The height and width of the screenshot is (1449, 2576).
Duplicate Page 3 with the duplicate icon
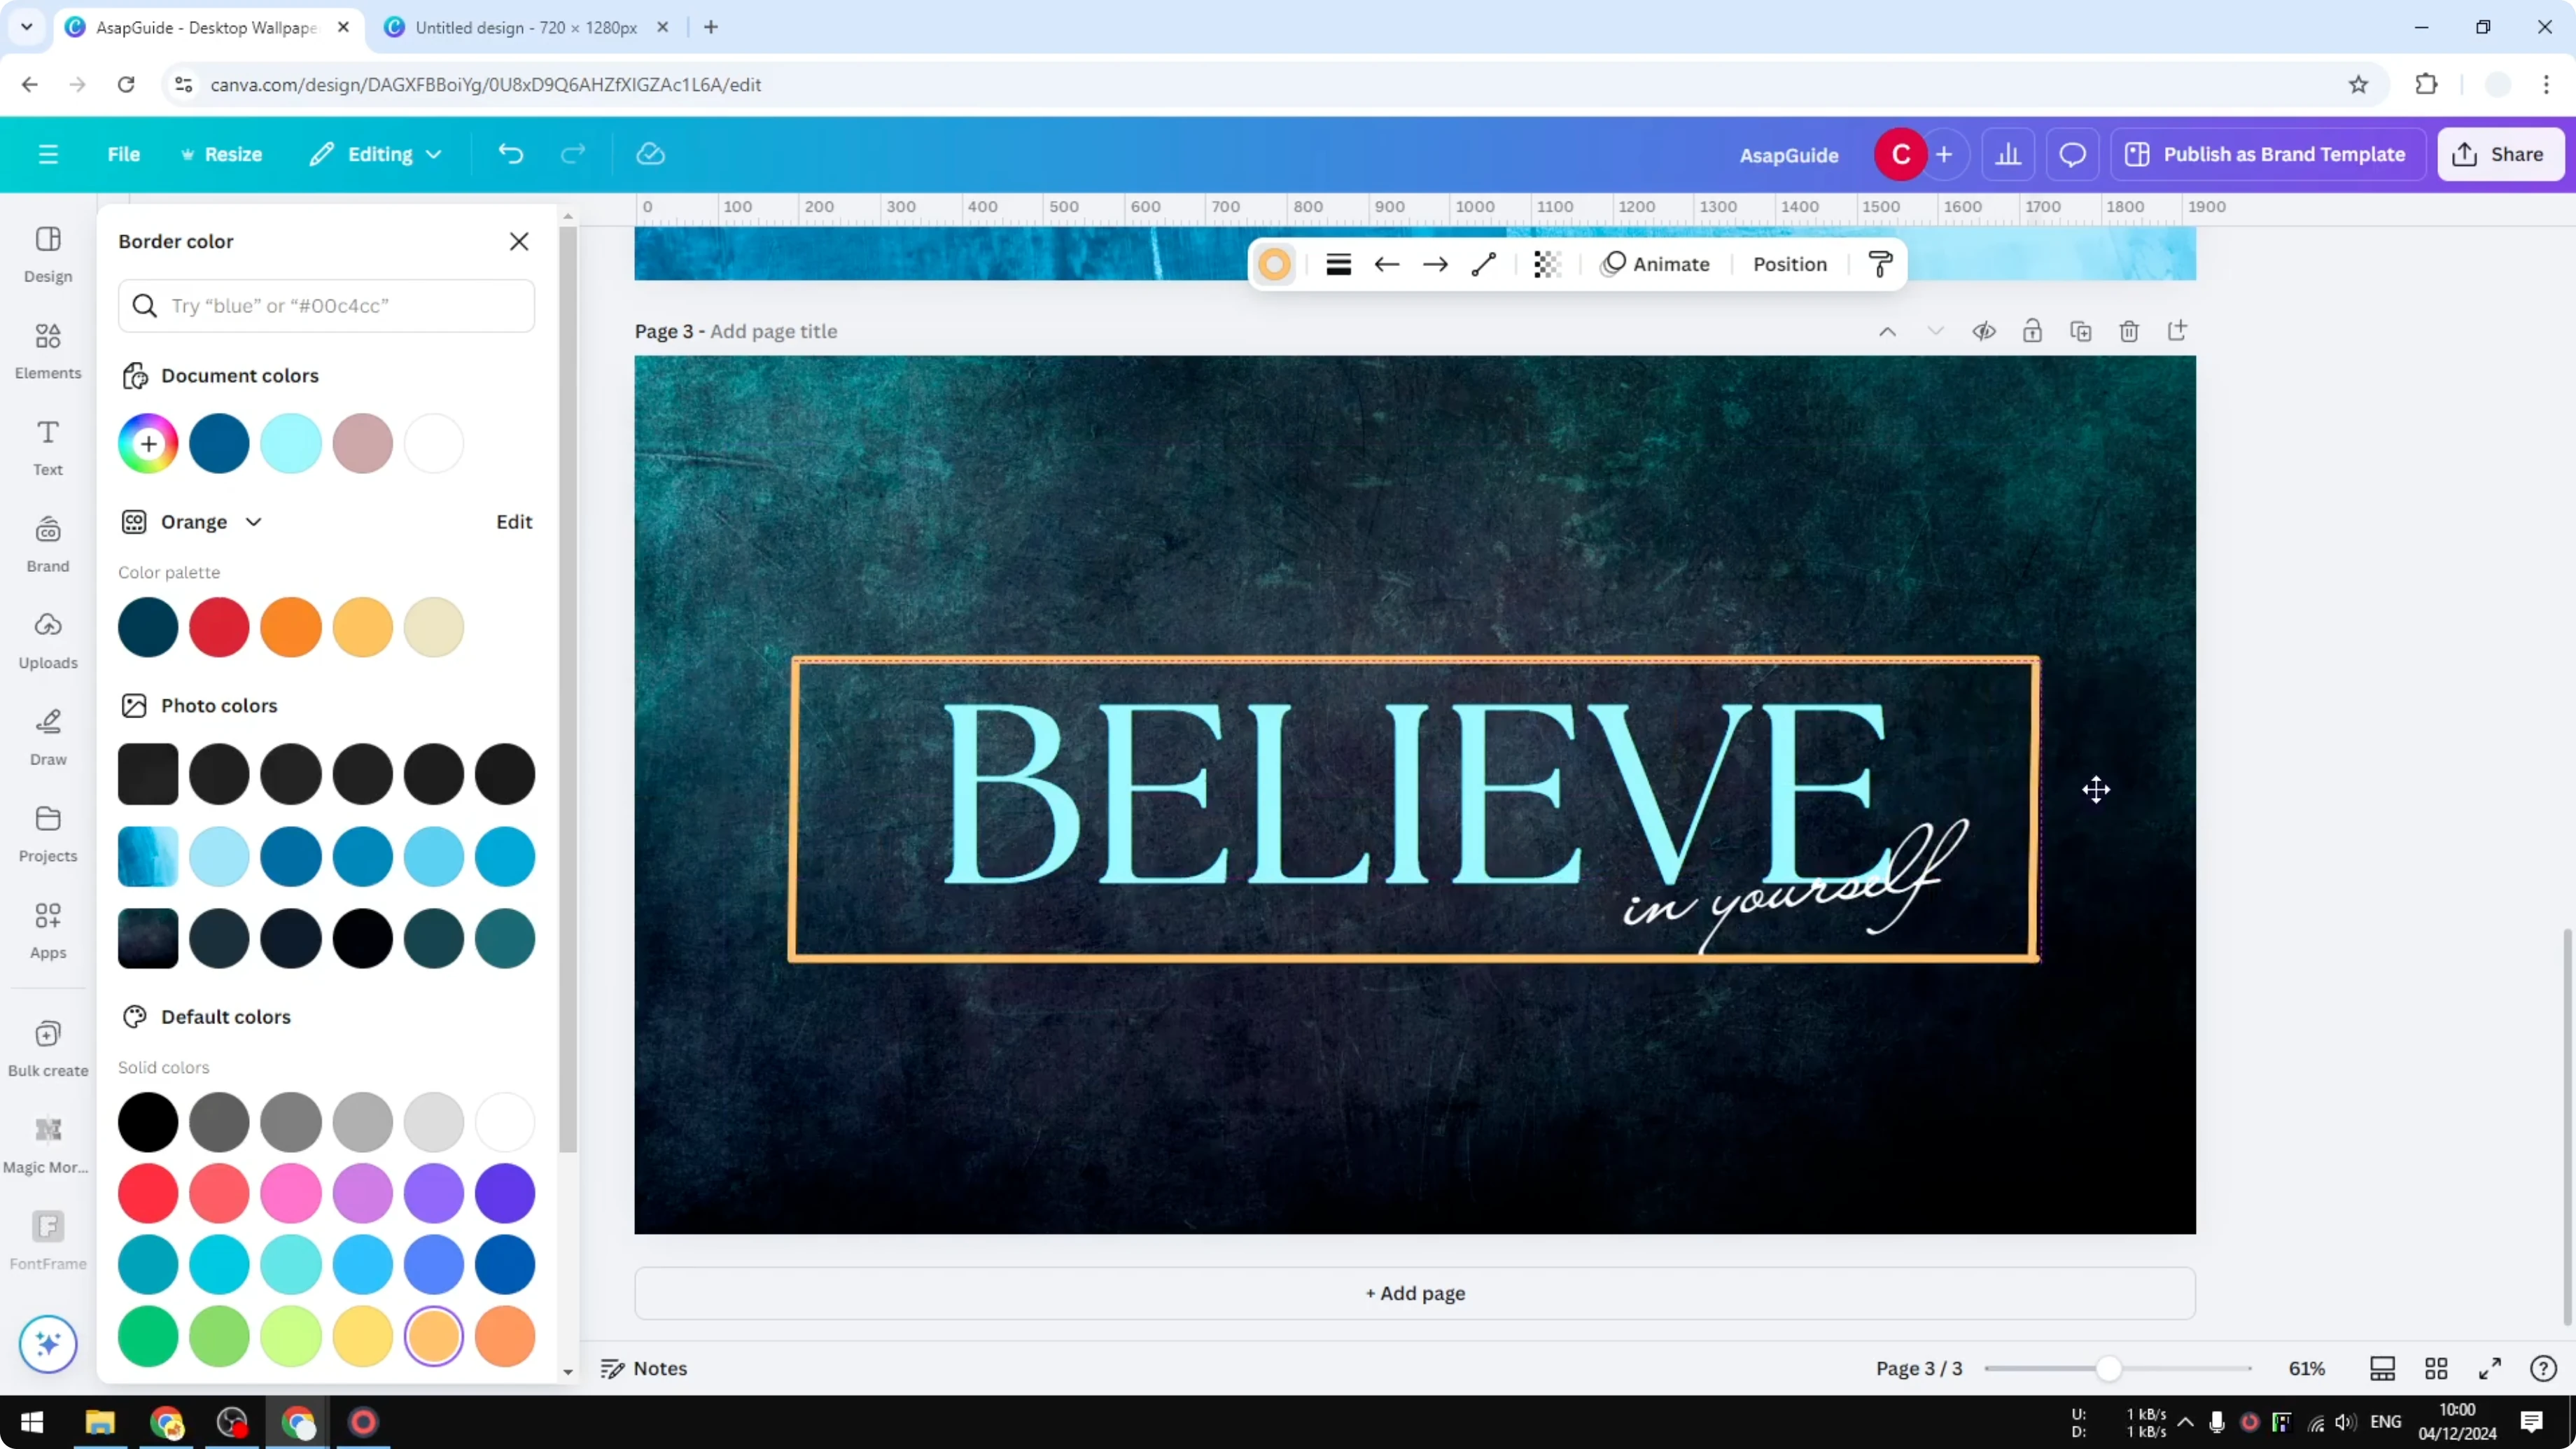[x=2081, y=331]
